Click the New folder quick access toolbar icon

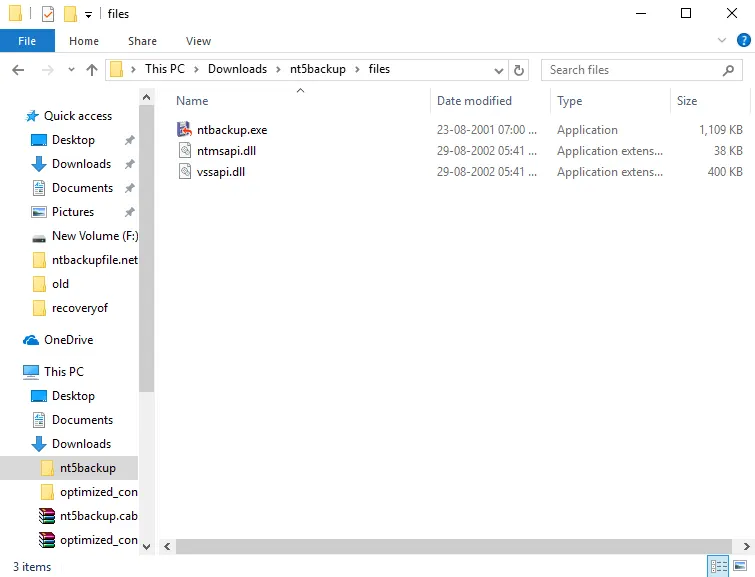tap(70, 14)
